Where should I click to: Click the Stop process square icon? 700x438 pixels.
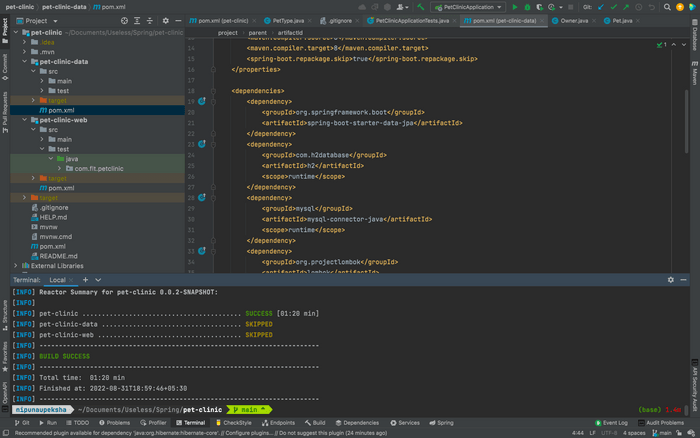tap(571, 7)
